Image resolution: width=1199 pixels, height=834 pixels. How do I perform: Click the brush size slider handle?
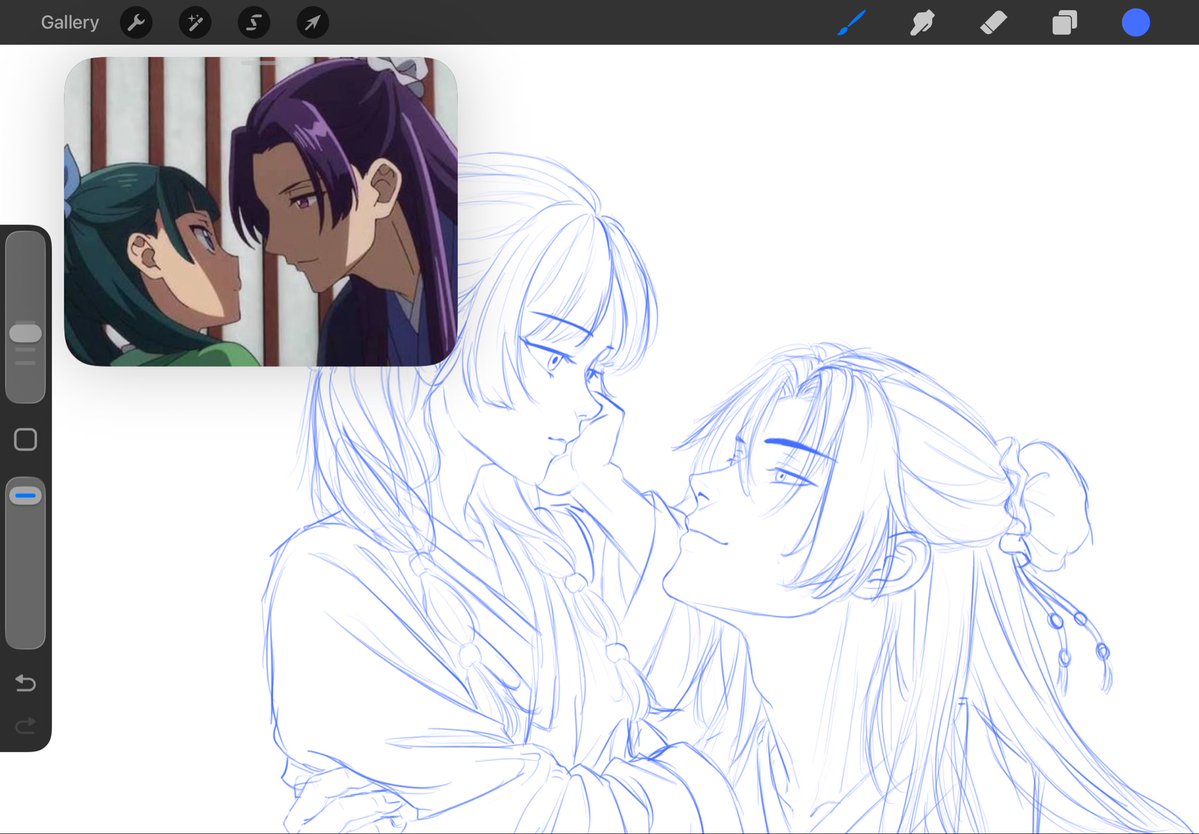point(25,333)
